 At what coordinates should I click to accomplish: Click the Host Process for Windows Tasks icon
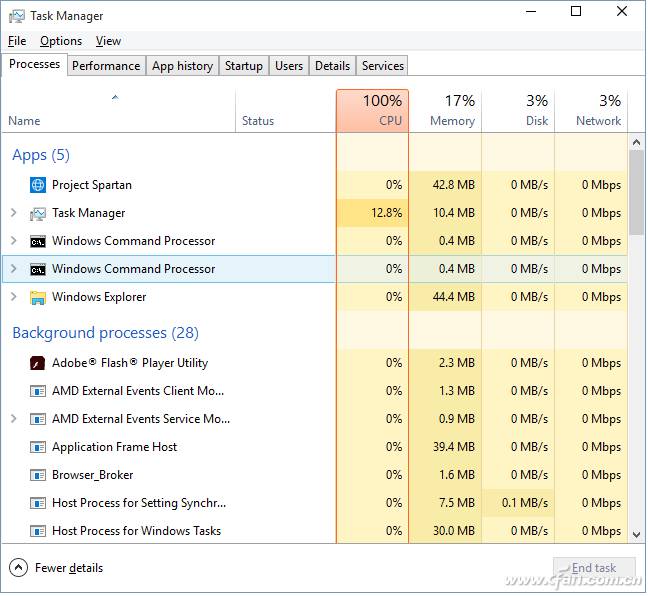coord(38,531)
